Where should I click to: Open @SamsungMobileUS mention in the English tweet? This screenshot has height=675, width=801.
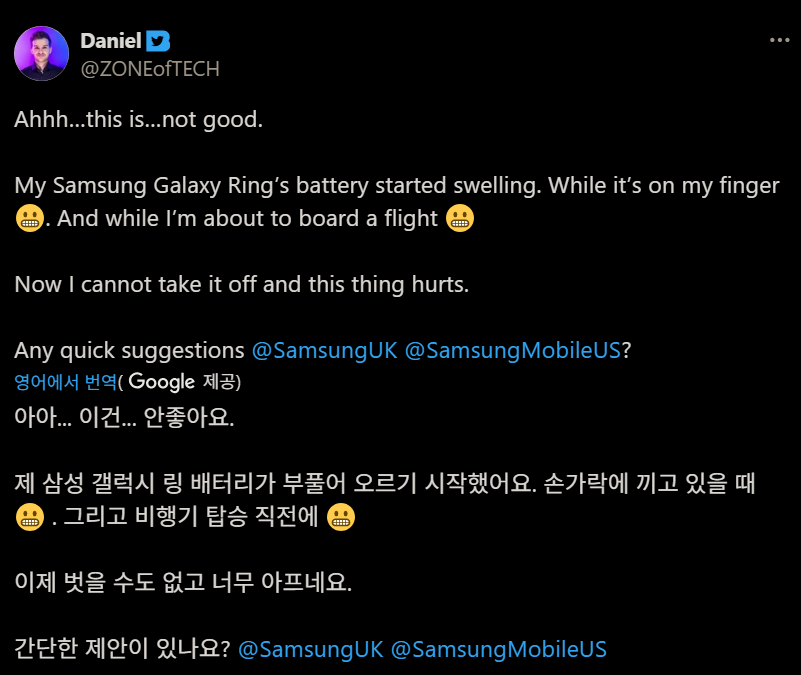pyautogui.click(x=513, y=351)
